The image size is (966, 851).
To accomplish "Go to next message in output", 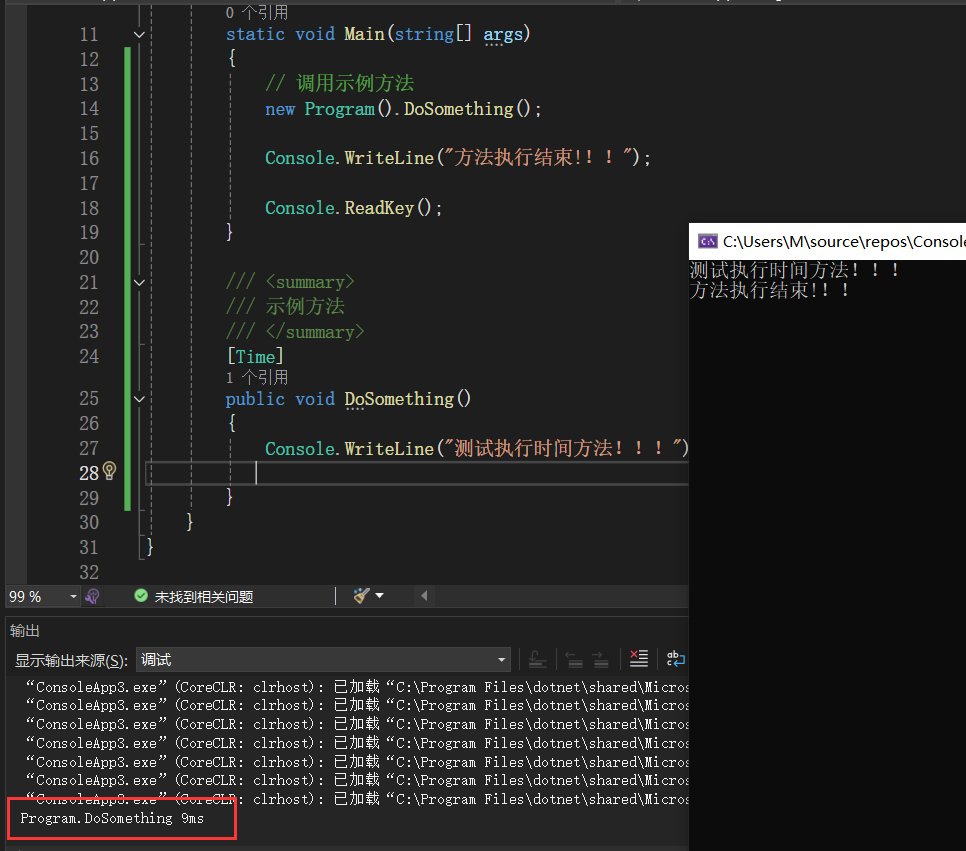I will 600,659.
